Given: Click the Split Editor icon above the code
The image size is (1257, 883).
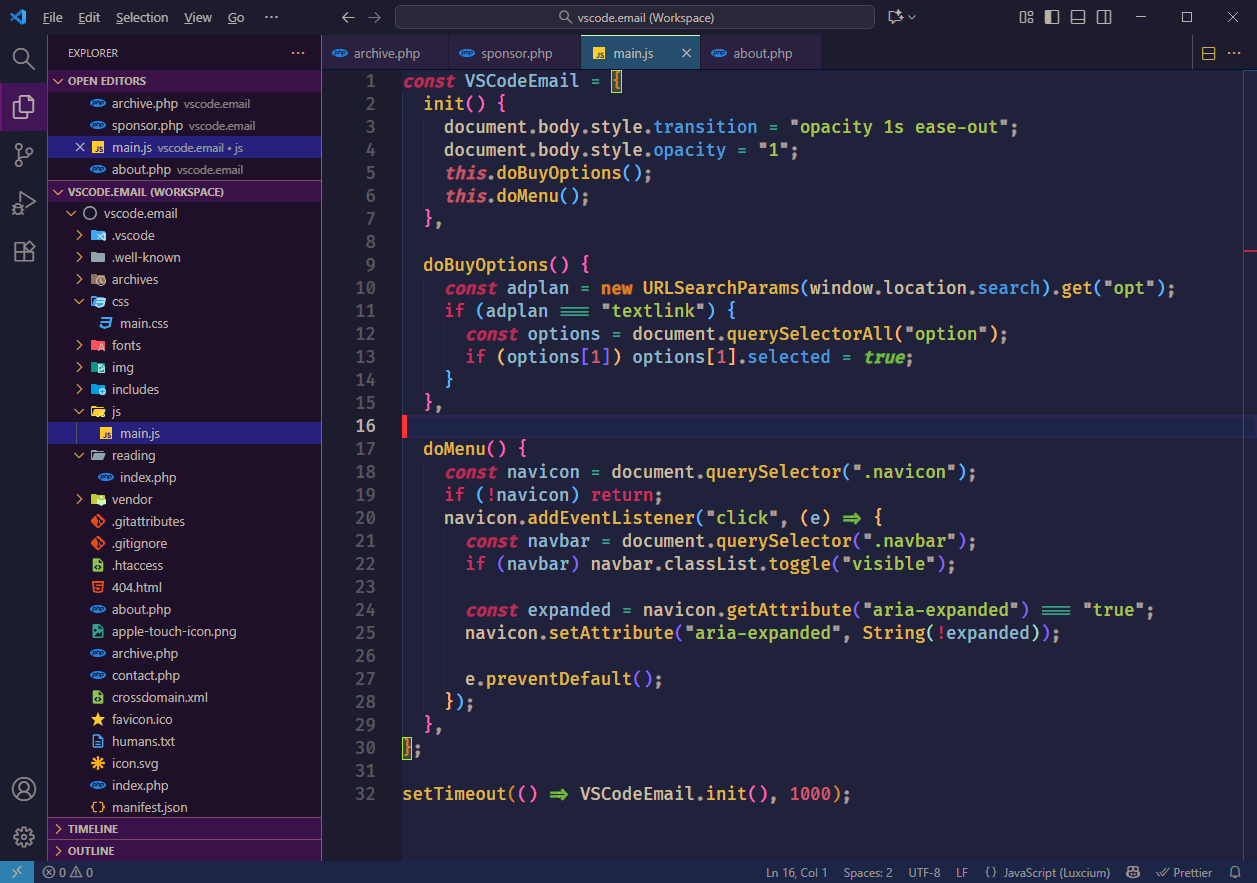Looking at the screenshot, I should tap(1207, 53).
